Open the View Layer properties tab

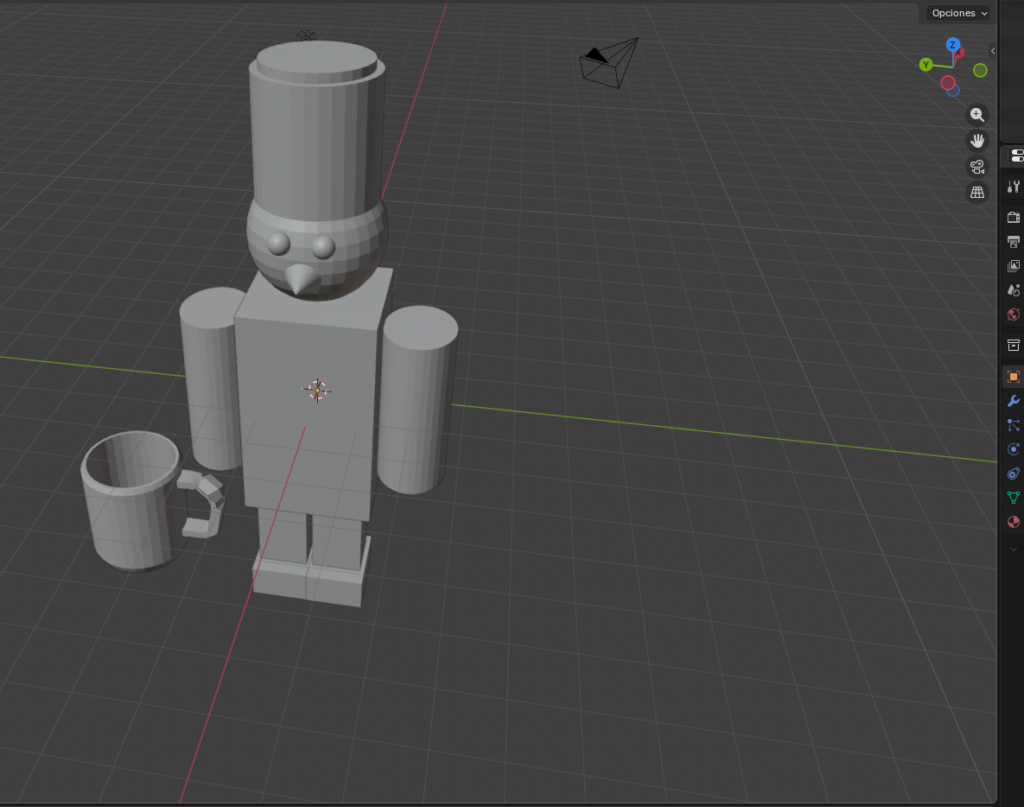coord(1013,266)
